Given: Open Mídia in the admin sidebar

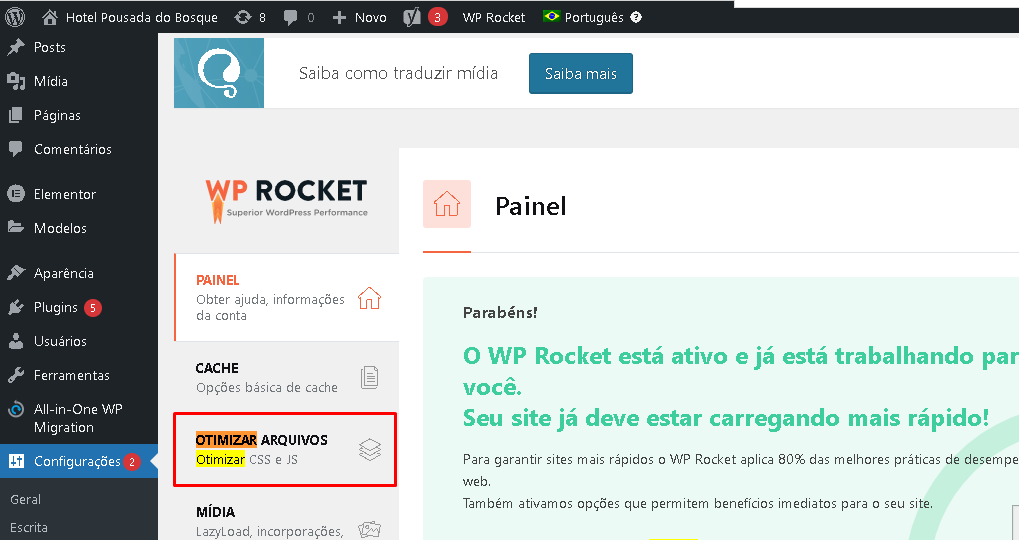Looking at the screenshot, I should (51, 81).
